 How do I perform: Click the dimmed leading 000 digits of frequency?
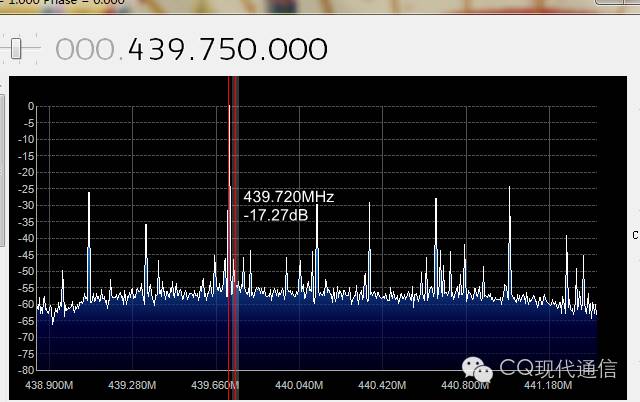point(85,49)
